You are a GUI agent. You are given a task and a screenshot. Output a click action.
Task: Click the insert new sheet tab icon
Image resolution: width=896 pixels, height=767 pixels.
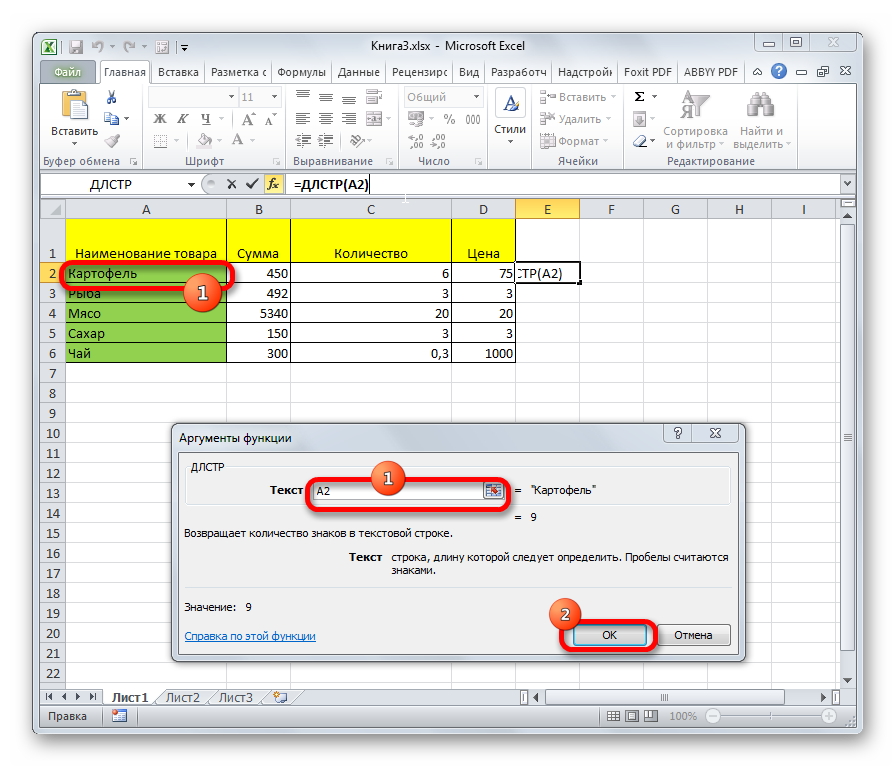280,698
